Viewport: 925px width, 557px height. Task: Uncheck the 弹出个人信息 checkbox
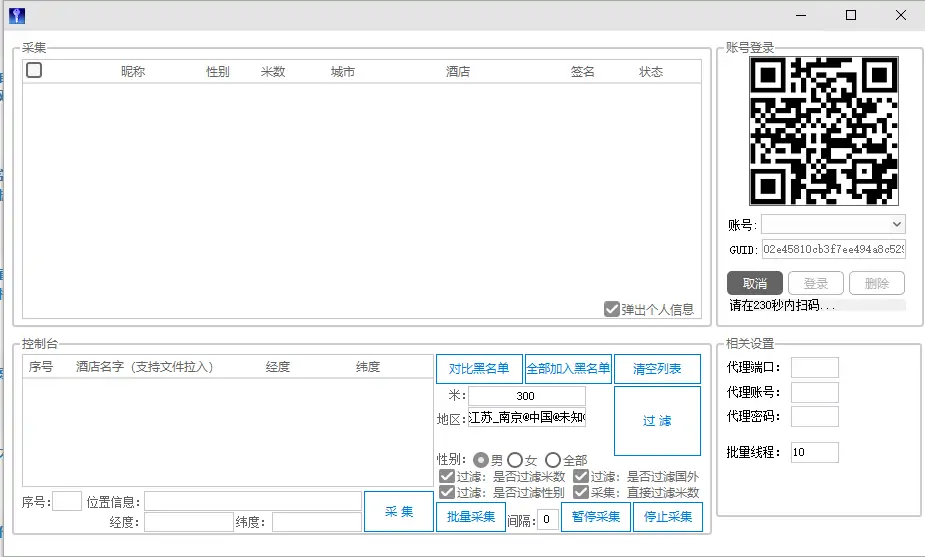click(612, 309)
